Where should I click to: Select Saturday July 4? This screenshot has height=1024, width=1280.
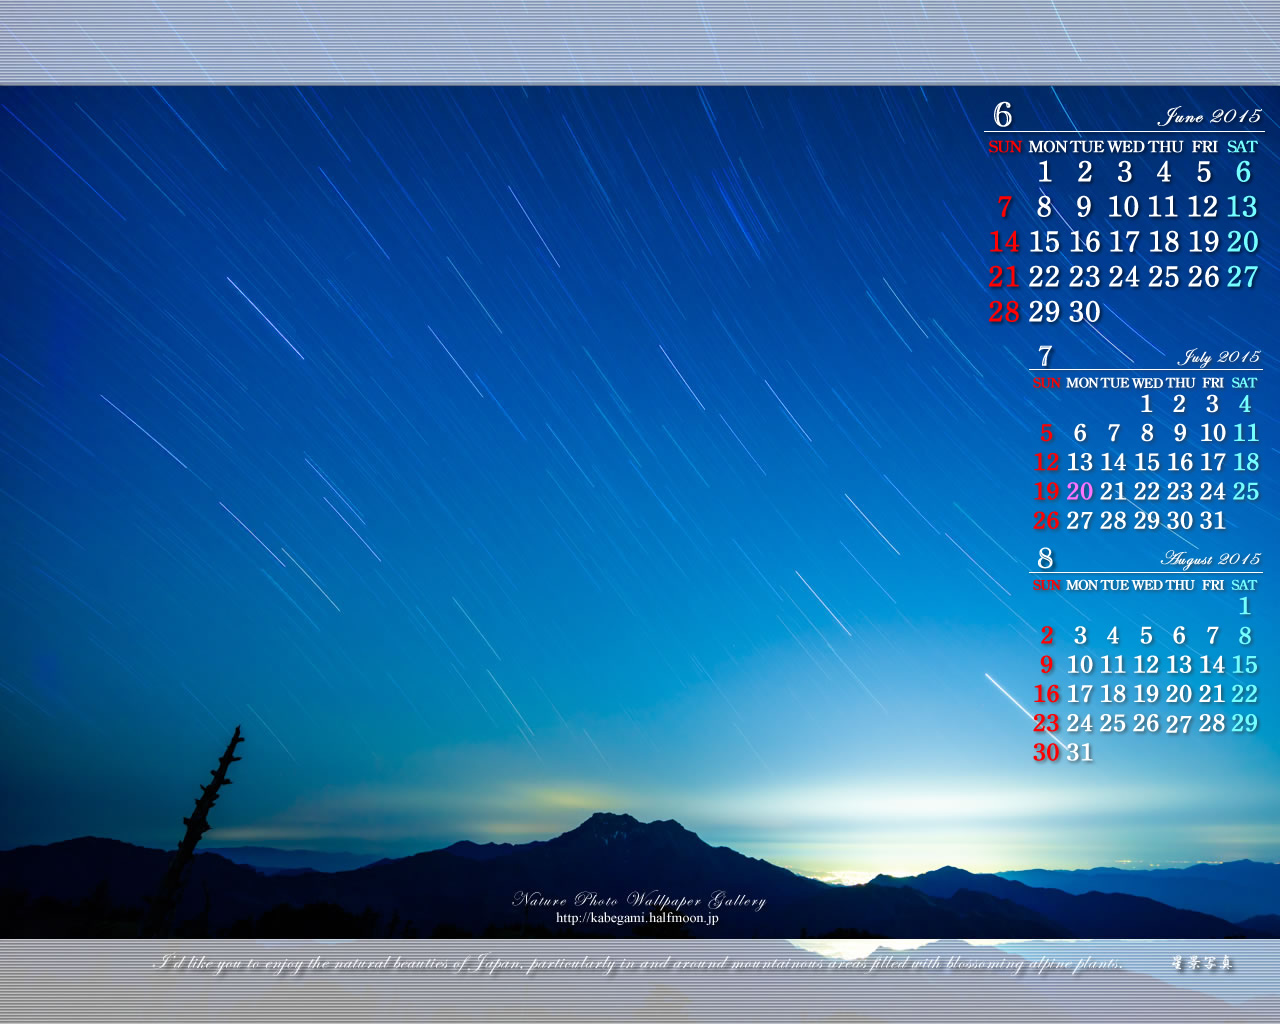[x=1245, y=404]
